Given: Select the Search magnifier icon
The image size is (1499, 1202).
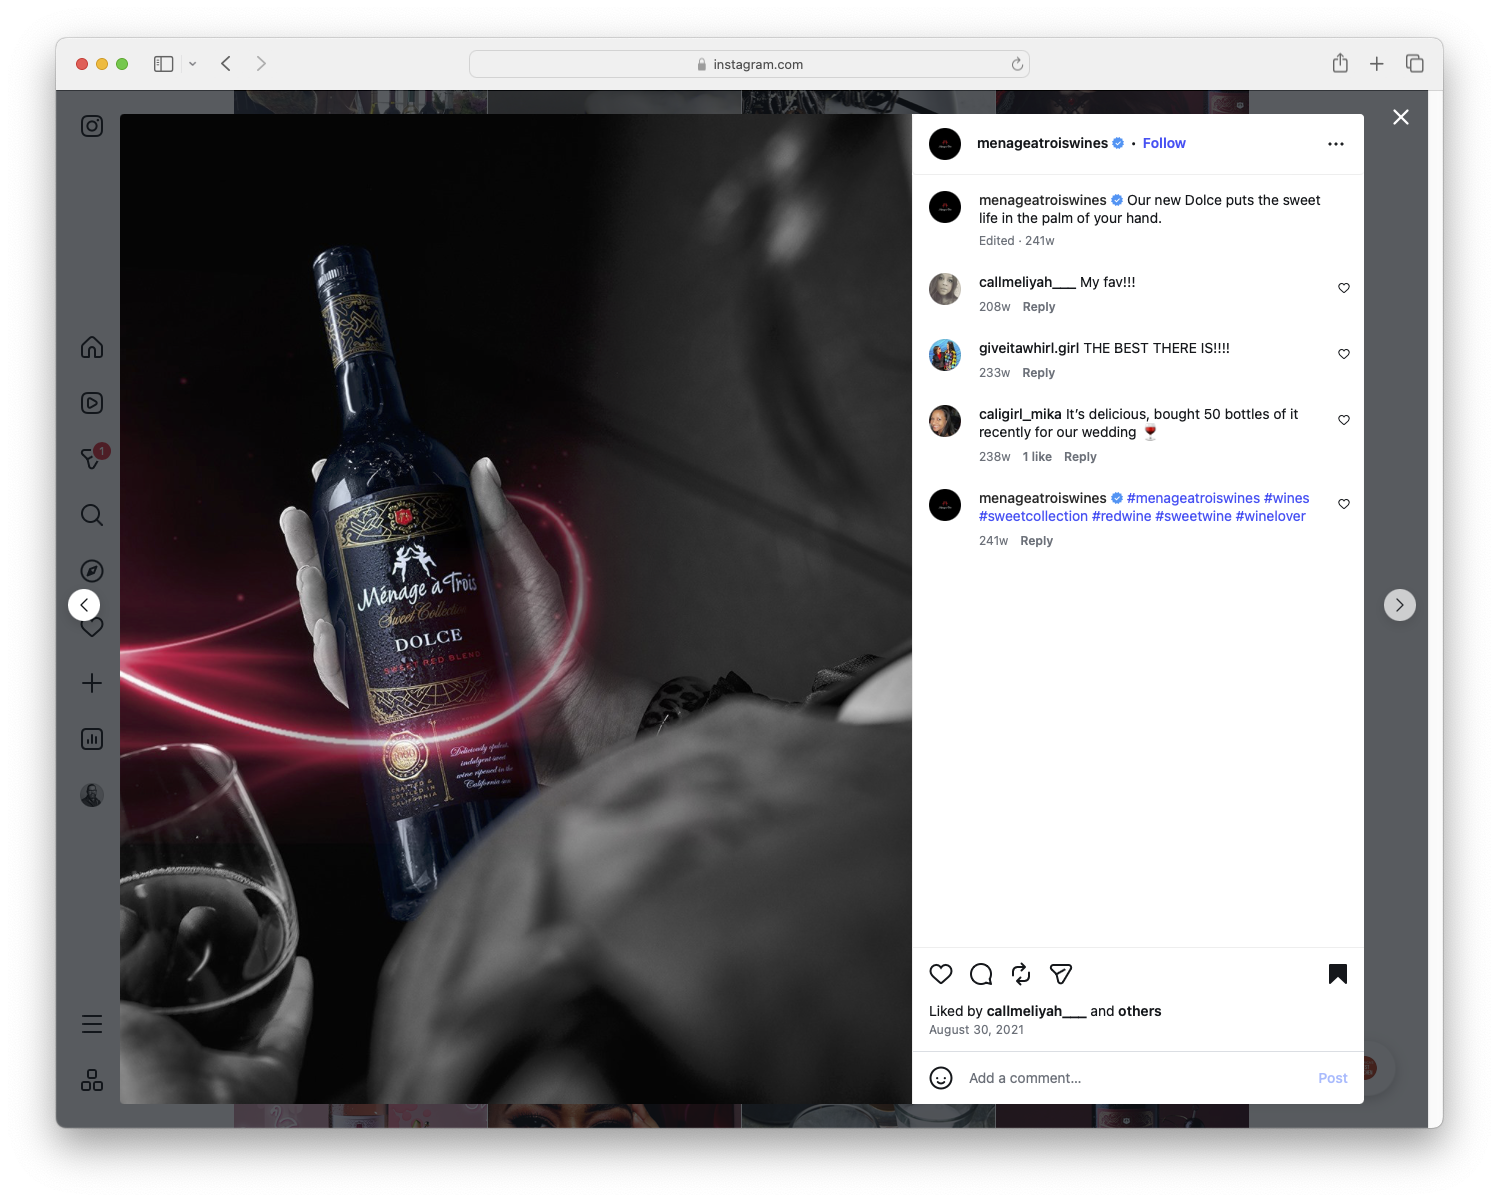Looking at the screenshot, I should (91, 515).
